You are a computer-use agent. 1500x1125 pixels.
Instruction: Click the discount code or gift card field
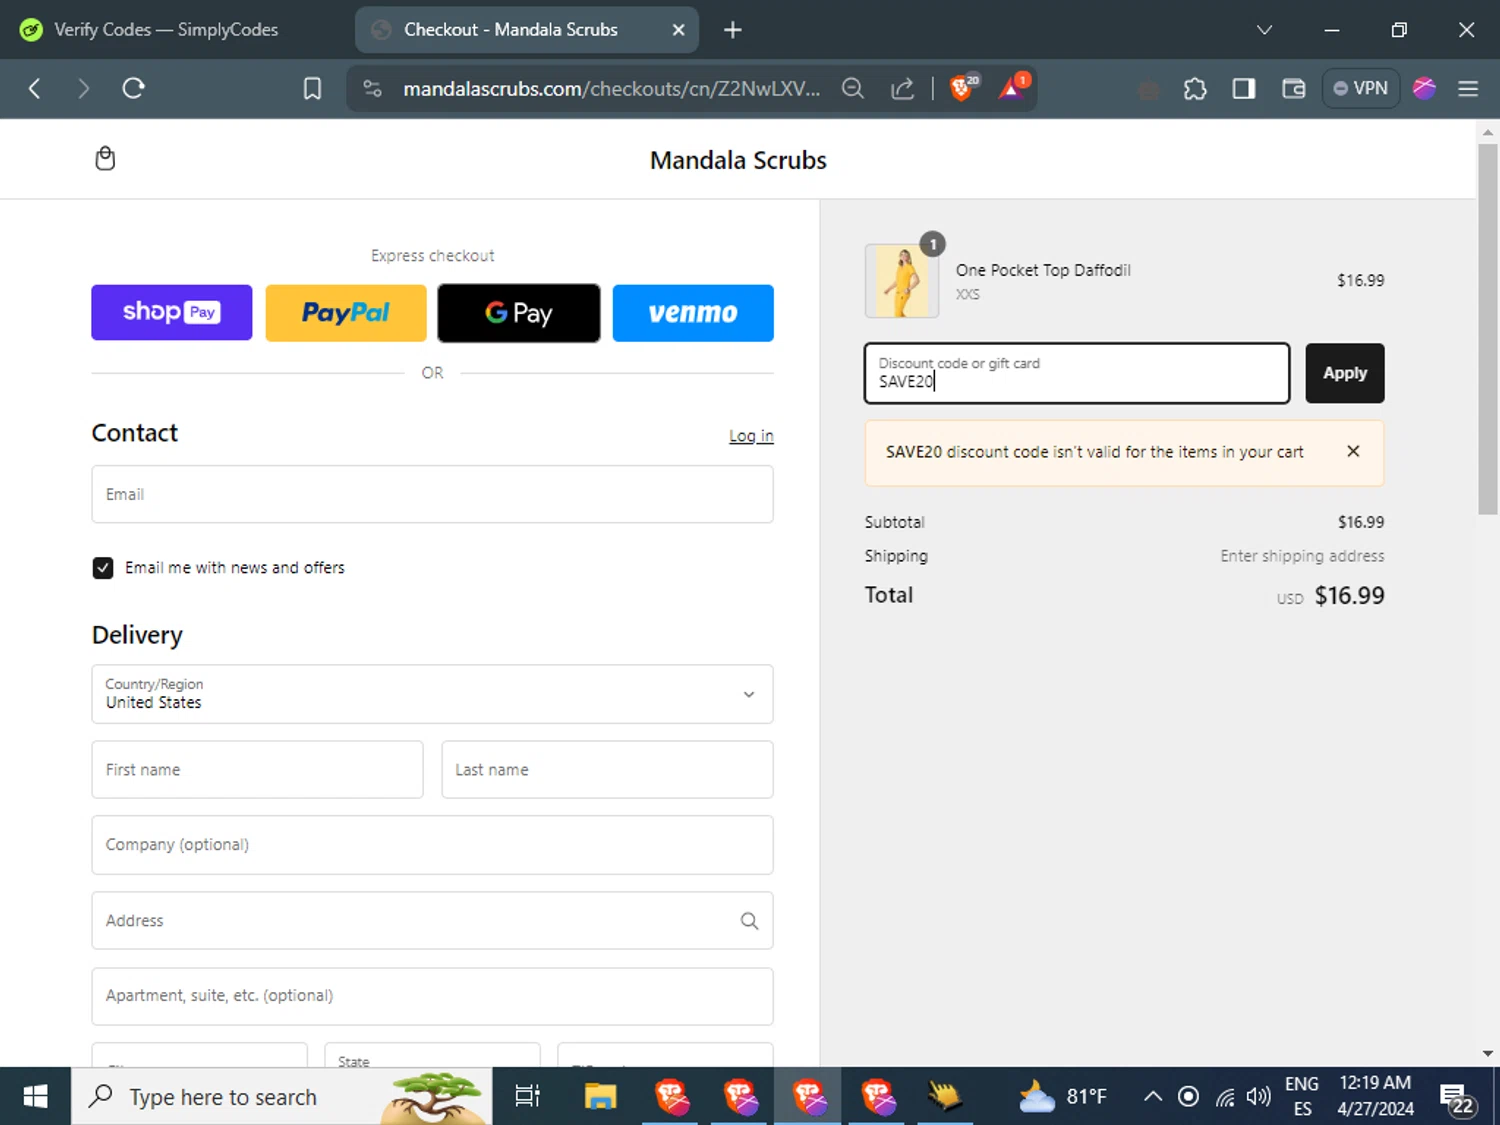1077,373
